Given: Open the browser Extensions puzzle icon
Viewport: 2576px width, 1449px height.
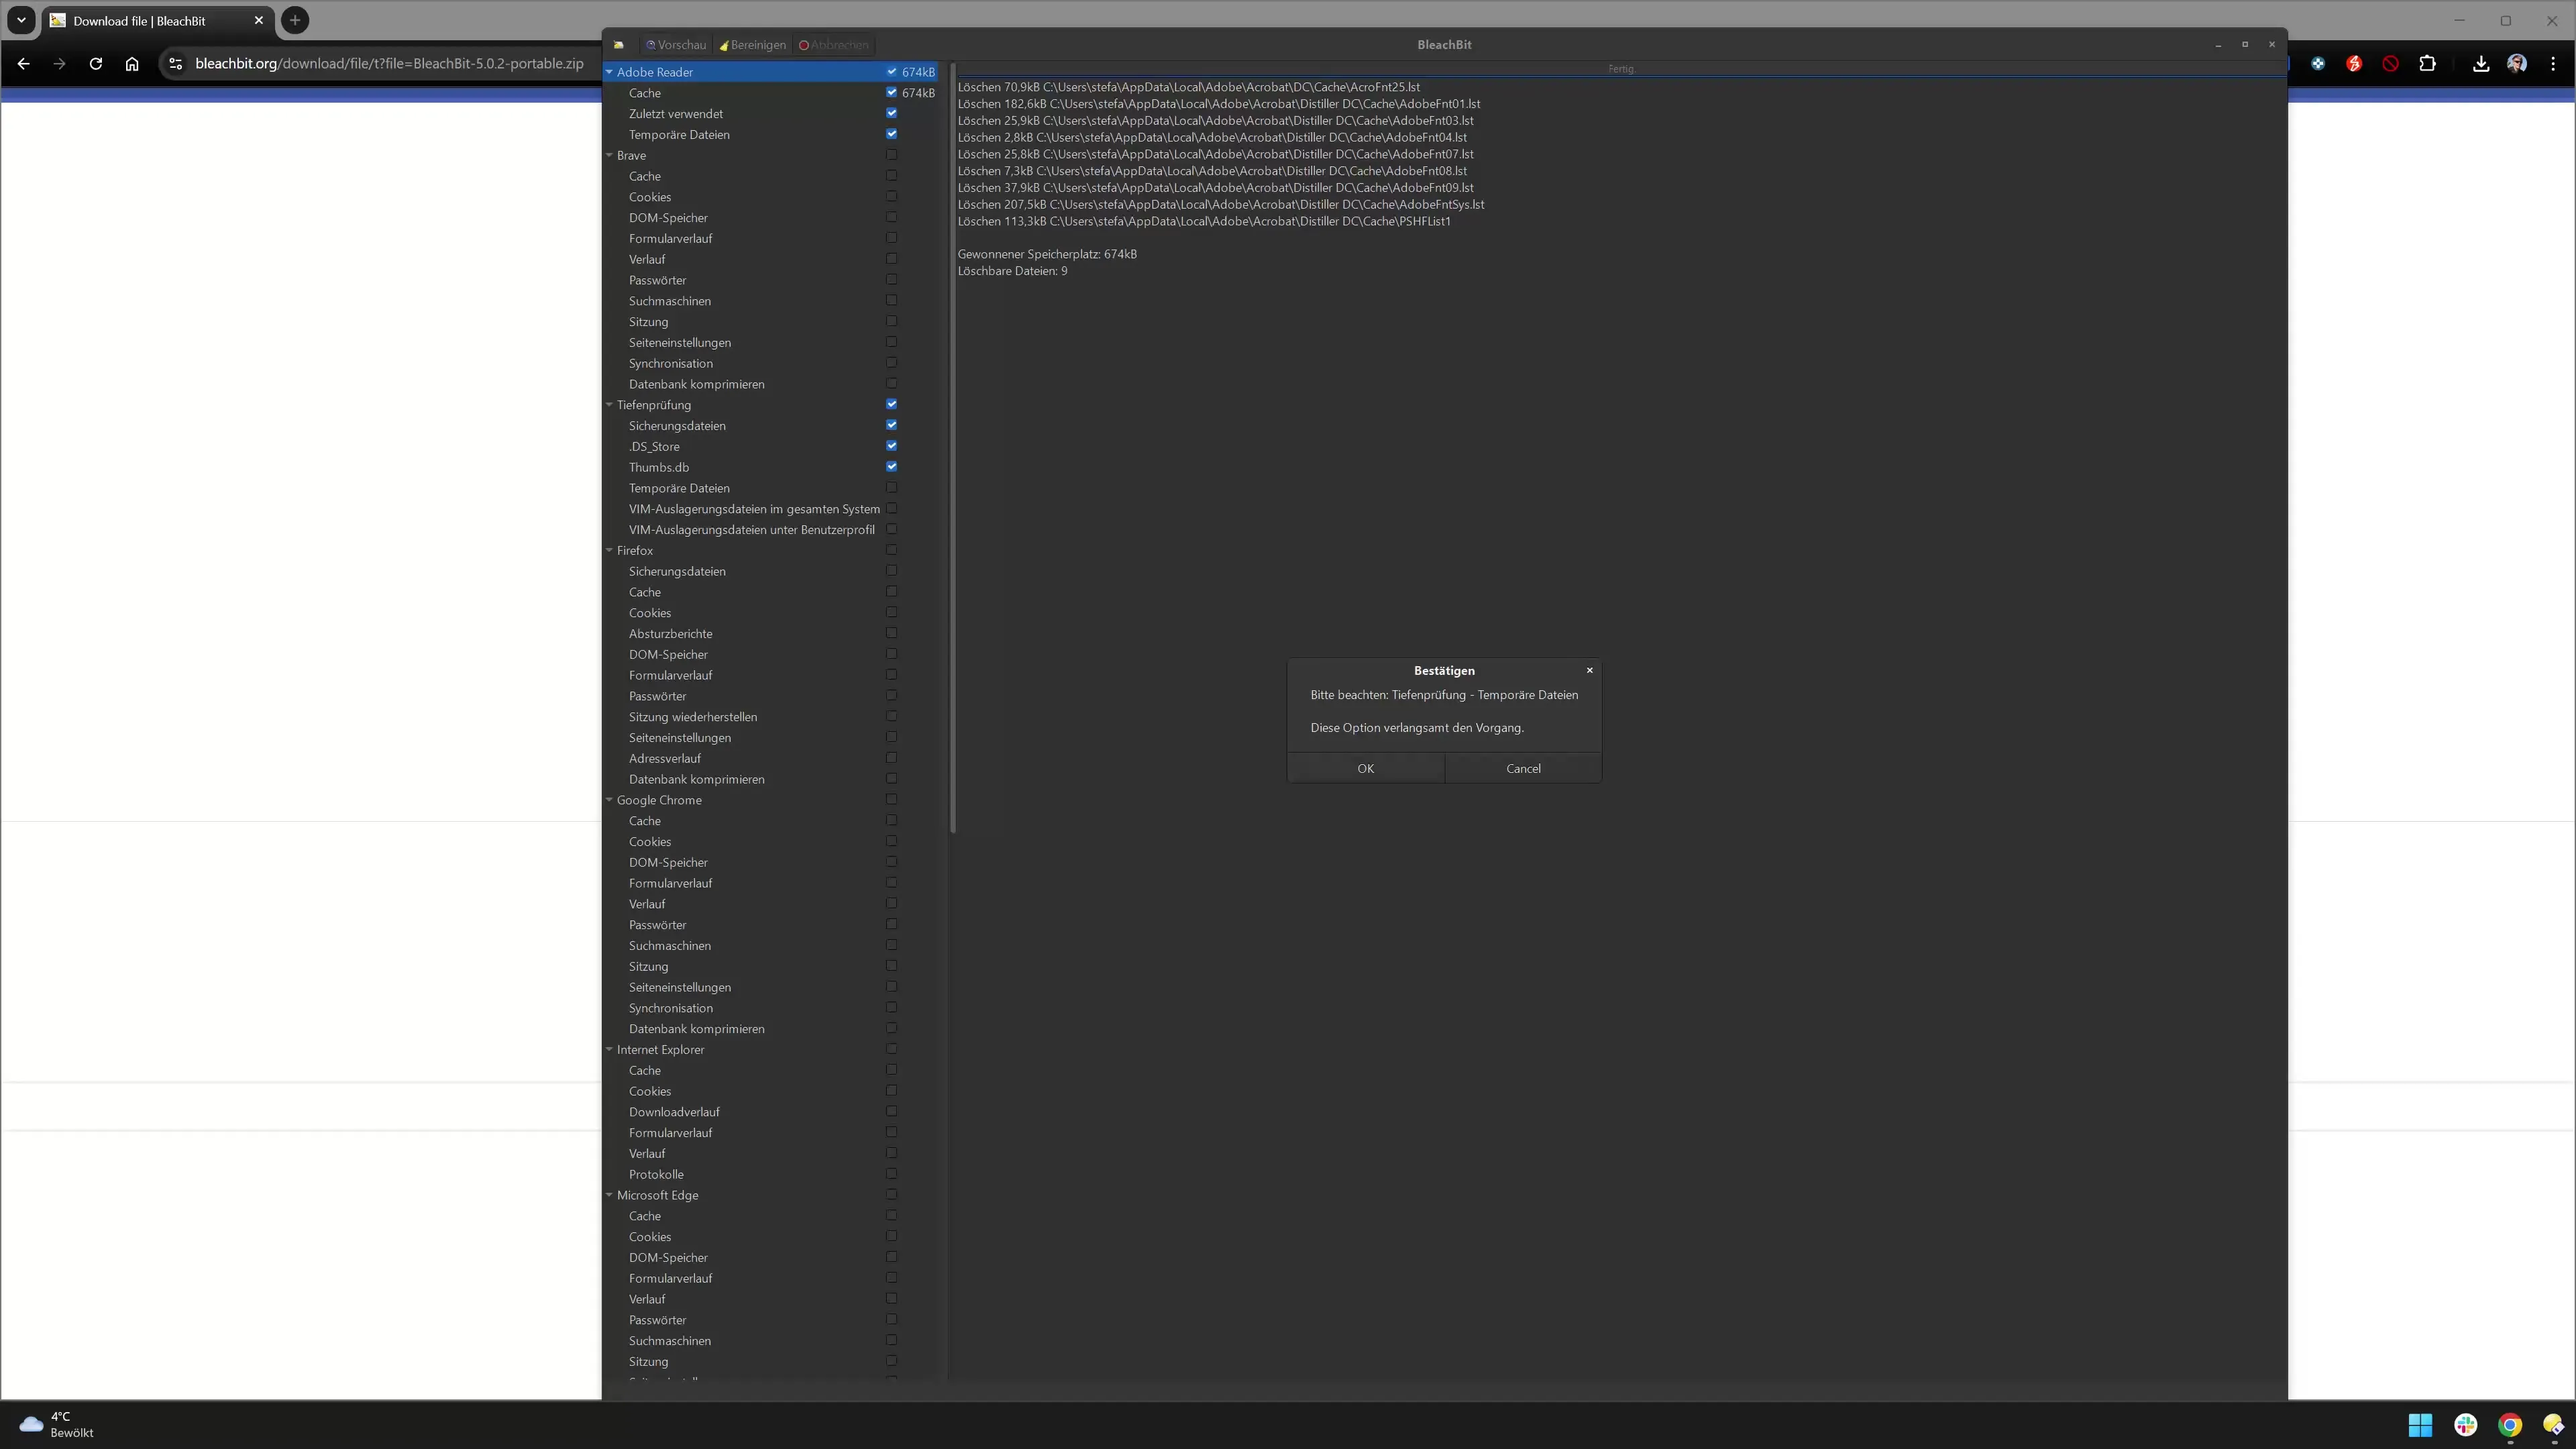Looking at the screenshot, I should pyautogui.click(x=2429, y=63).
